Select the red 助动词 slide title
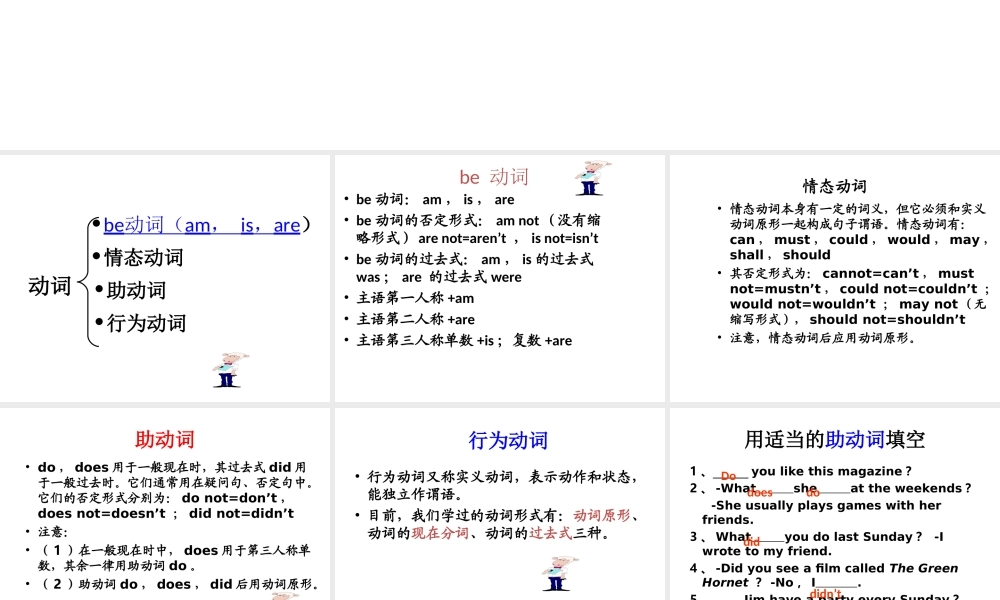1000x600 pixels. point(165,440)
